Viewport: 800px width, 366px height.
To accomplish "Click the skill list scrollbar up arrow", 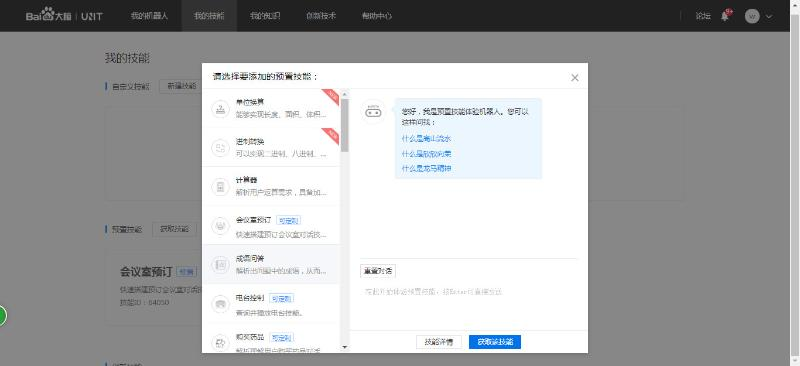I will point(344,94).
